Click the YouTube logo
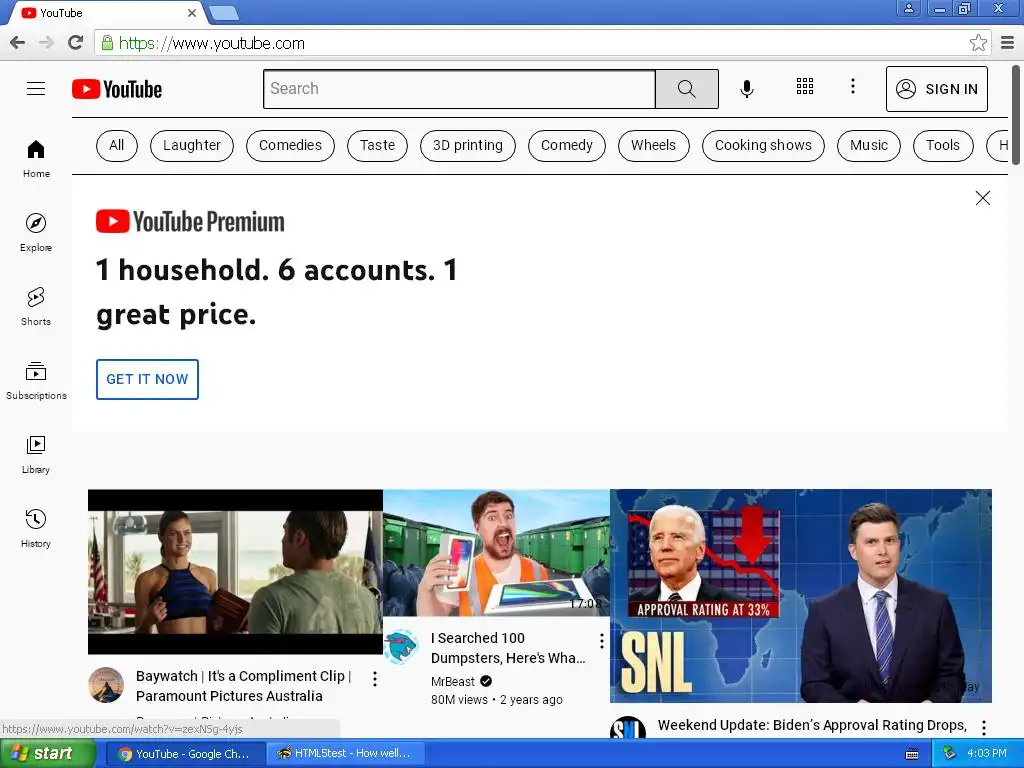Viewport: 1024px width, 768px height. pyautogui.click(x=117, y=89)
